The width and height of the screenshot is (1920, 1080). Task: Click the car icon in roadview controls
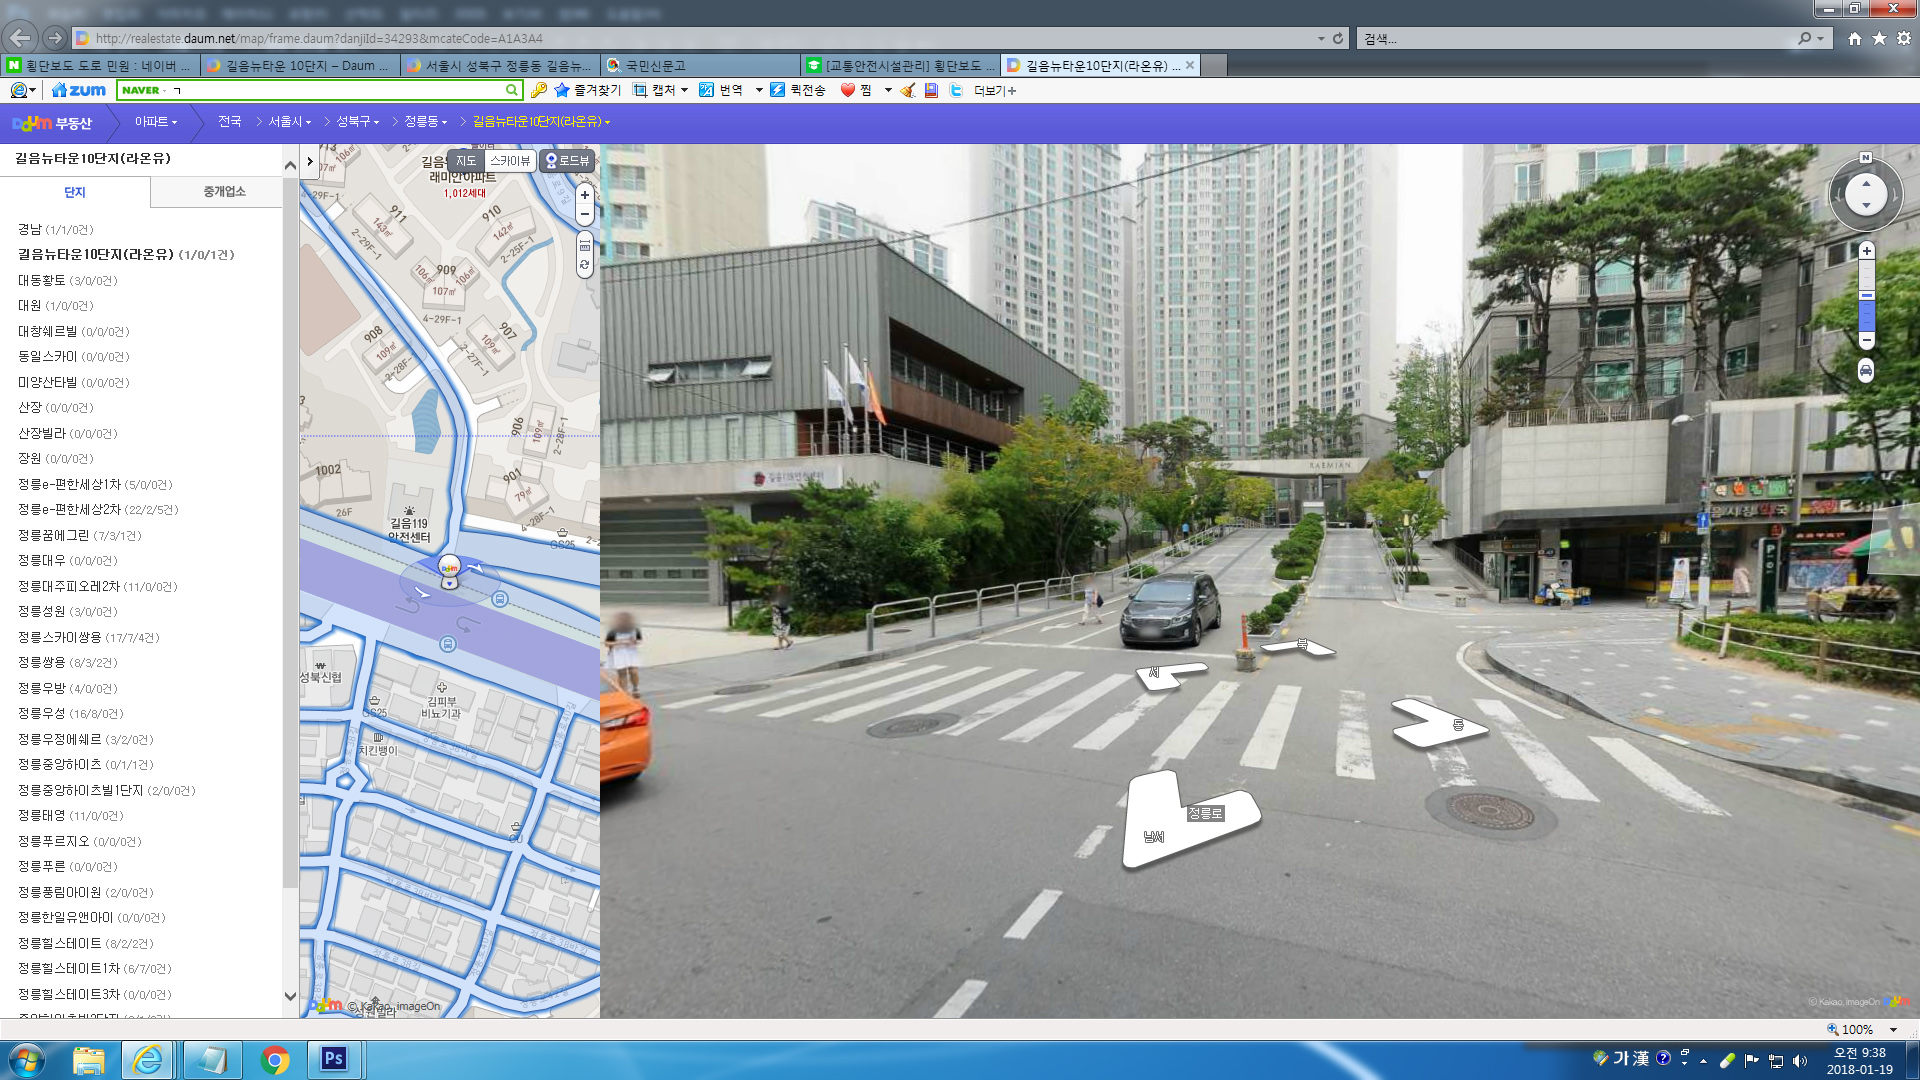click(1866, 371)
